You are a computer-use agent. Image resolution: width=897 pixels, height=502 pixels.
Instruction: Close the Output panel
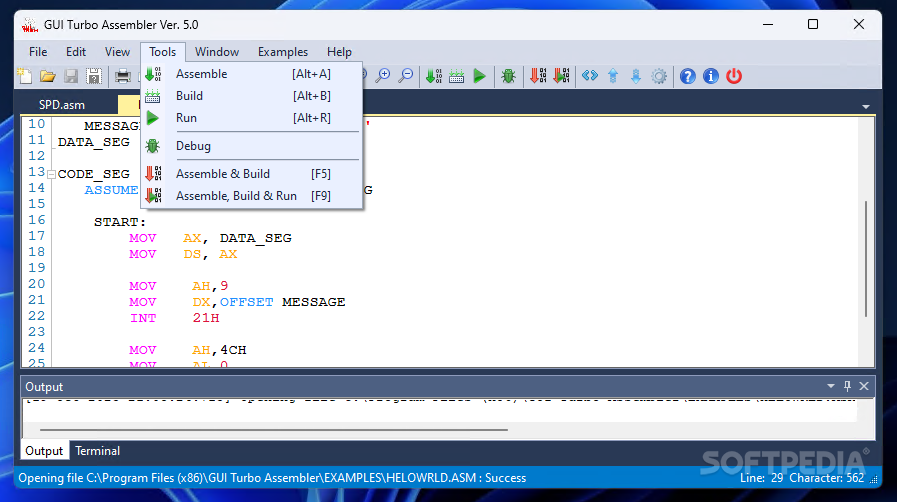pyautogui.click(x=864, y=387)
